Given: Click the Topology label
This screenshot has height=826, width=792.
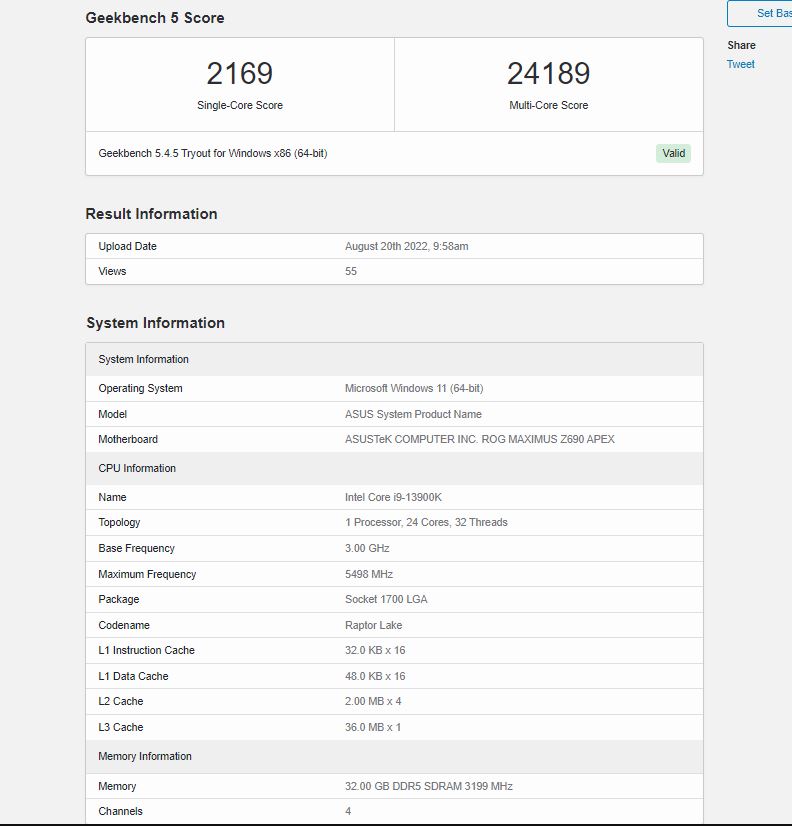Looking at the screenshot, I should 119,523.
